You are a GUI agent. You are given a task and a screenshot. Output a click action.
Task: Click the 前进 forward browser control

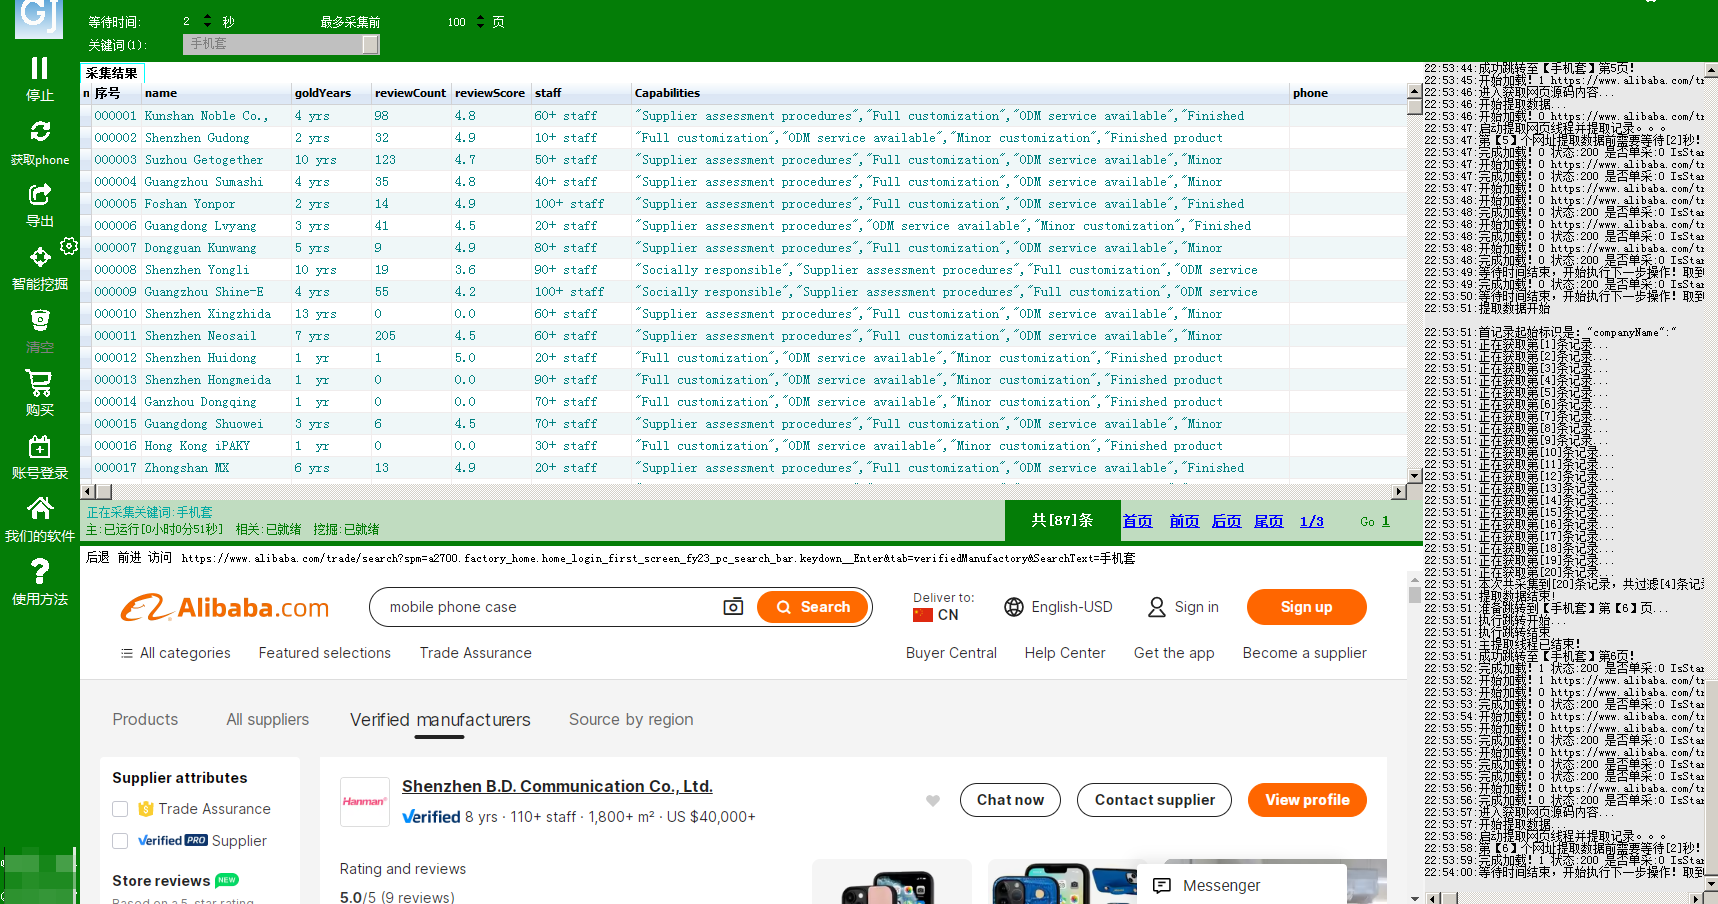[x=129, y=557]
